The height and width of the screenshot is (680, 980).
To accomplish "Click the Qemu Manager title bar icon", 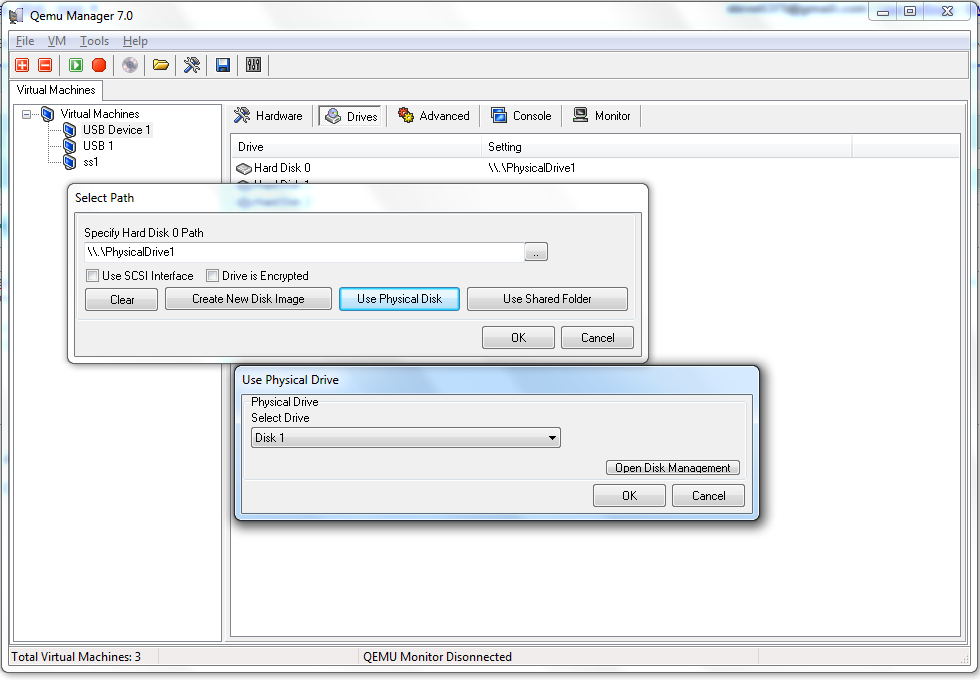I will point(16,16).
